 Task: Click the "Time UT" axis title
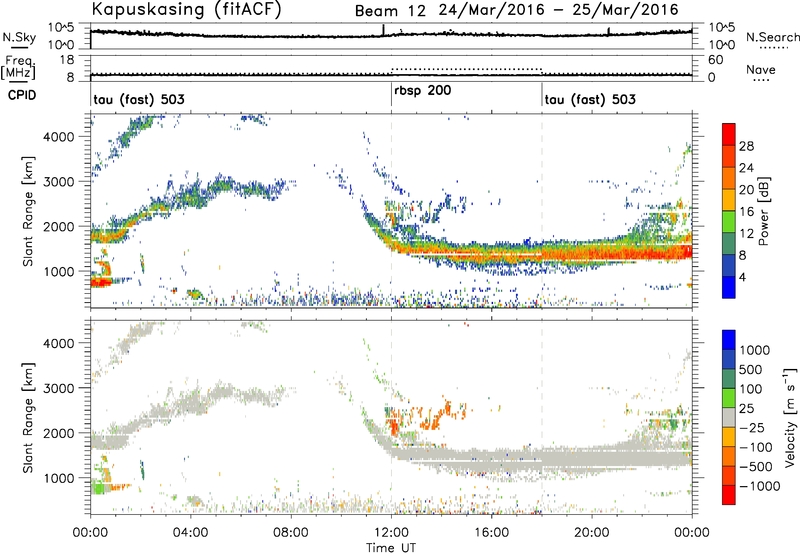[x=391, y=548]
